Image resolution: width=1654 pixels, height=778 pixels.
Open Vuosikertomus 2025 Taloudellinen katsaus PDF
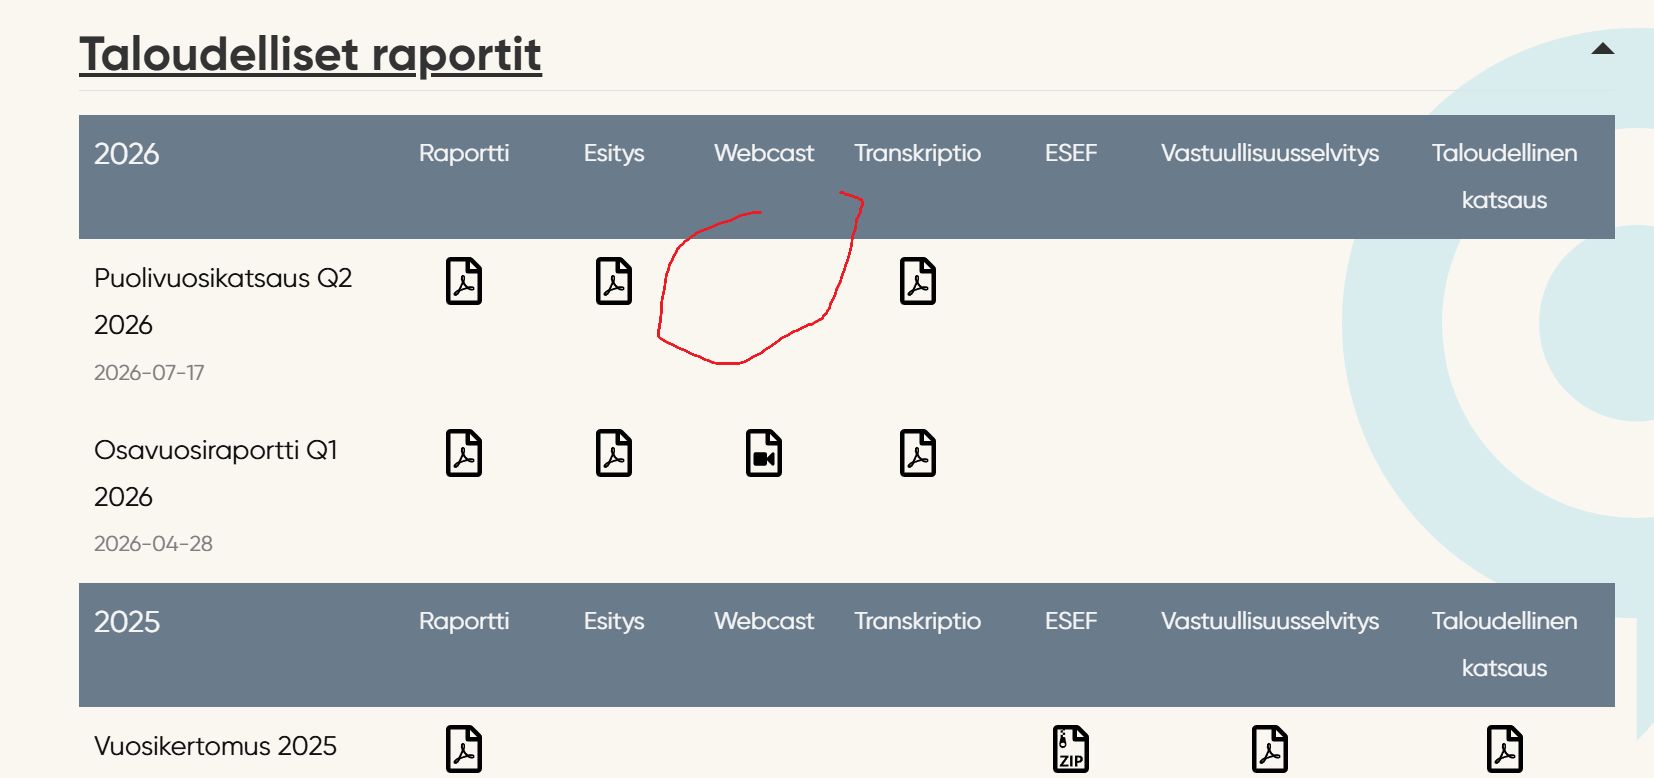click(x=1505, y=749)
